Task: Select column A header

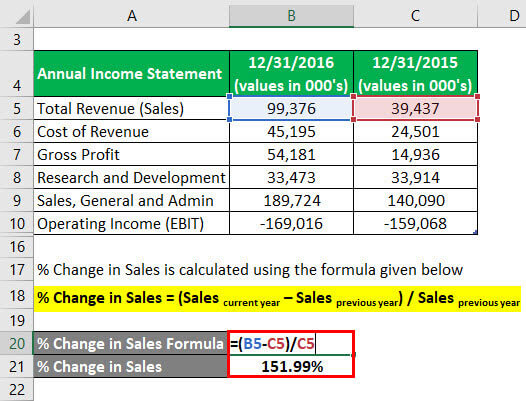Action: click(132, 15)
